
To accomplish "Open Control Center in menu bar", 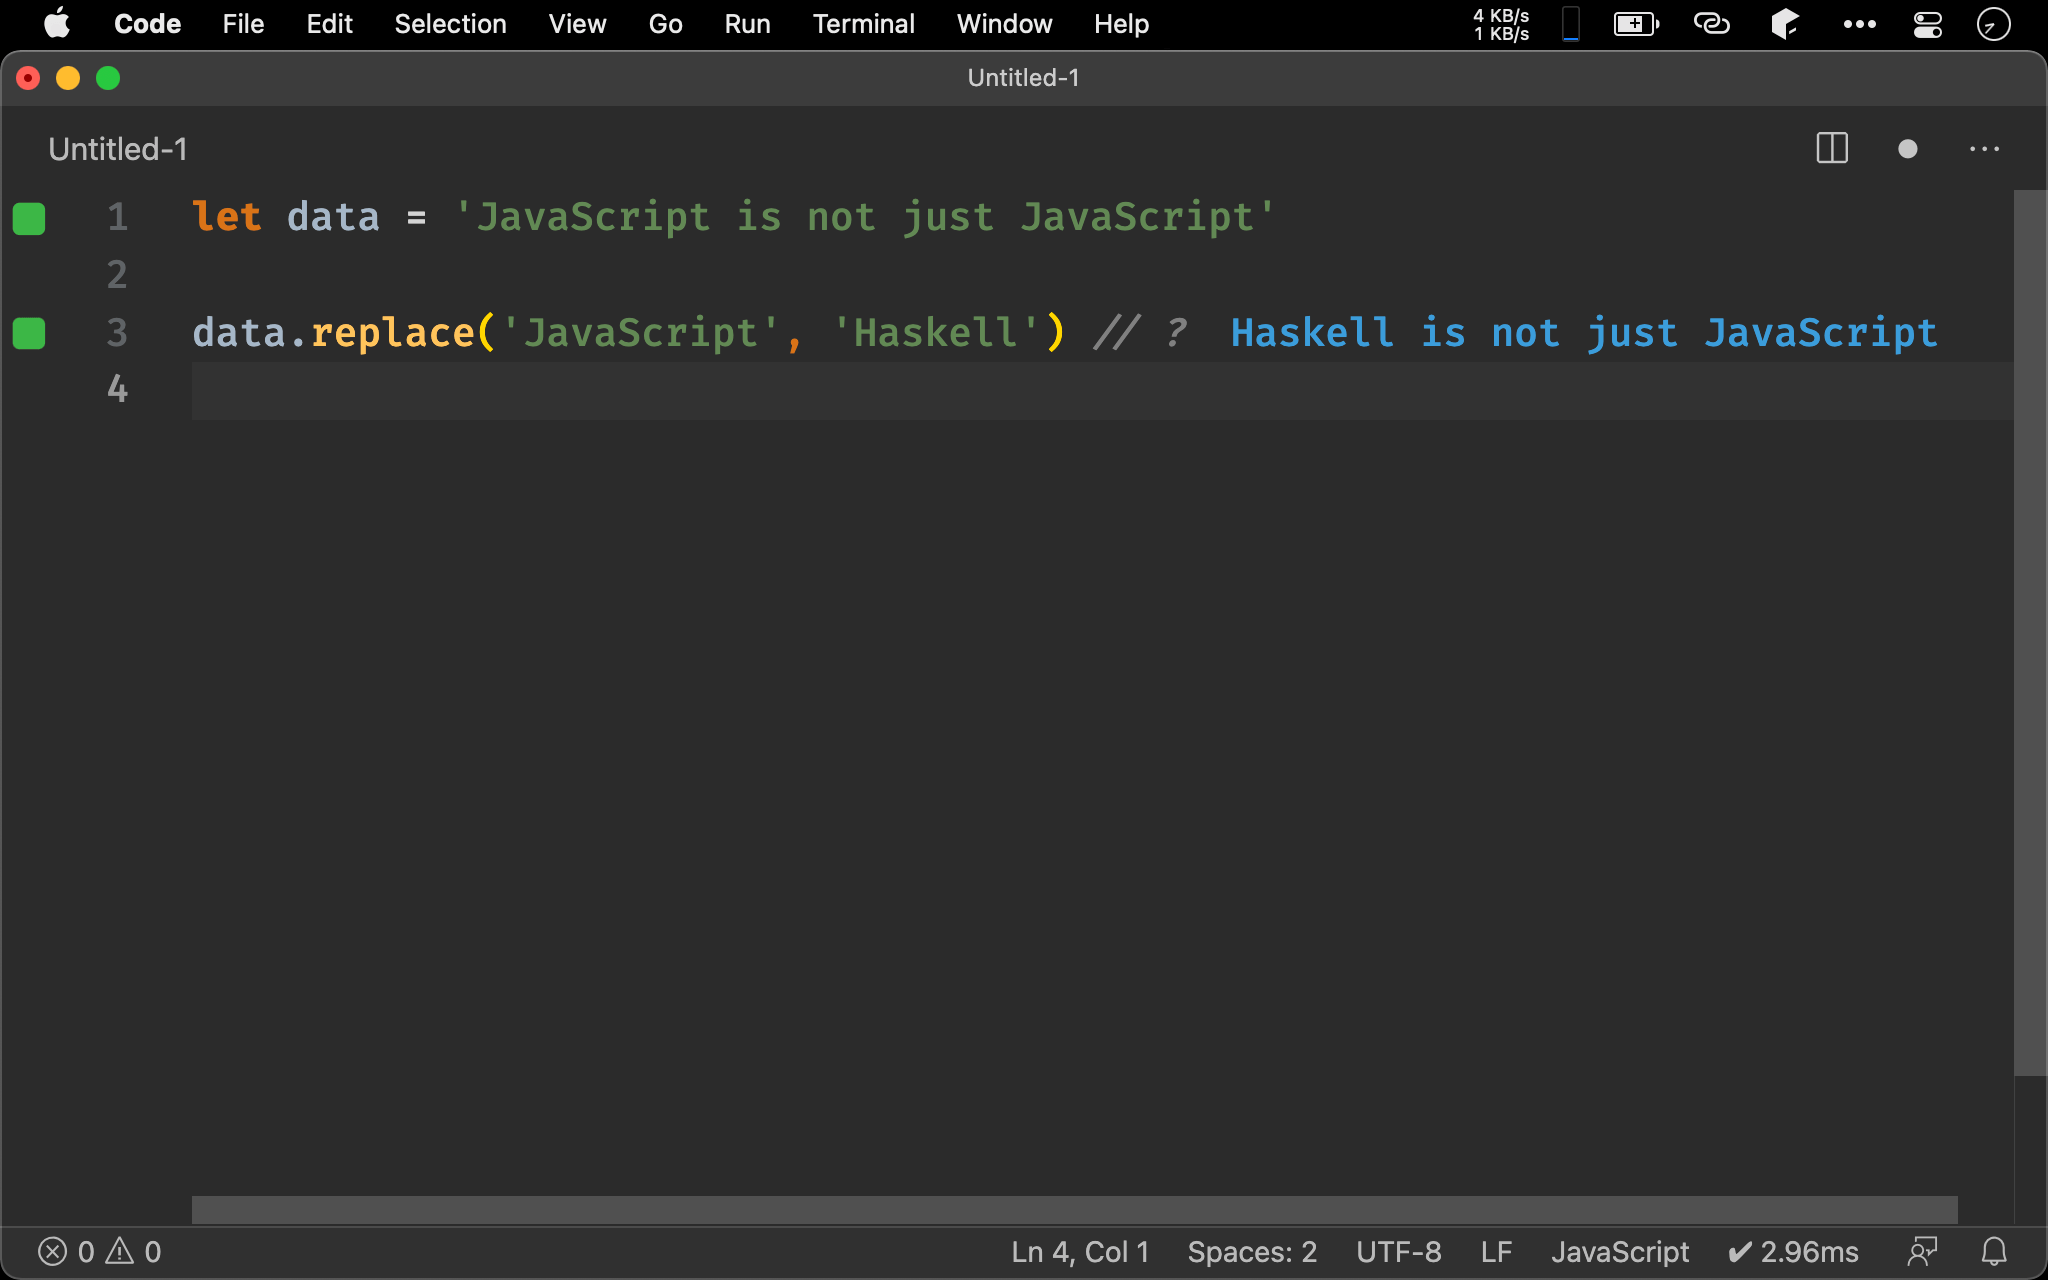I will 1927,24.
